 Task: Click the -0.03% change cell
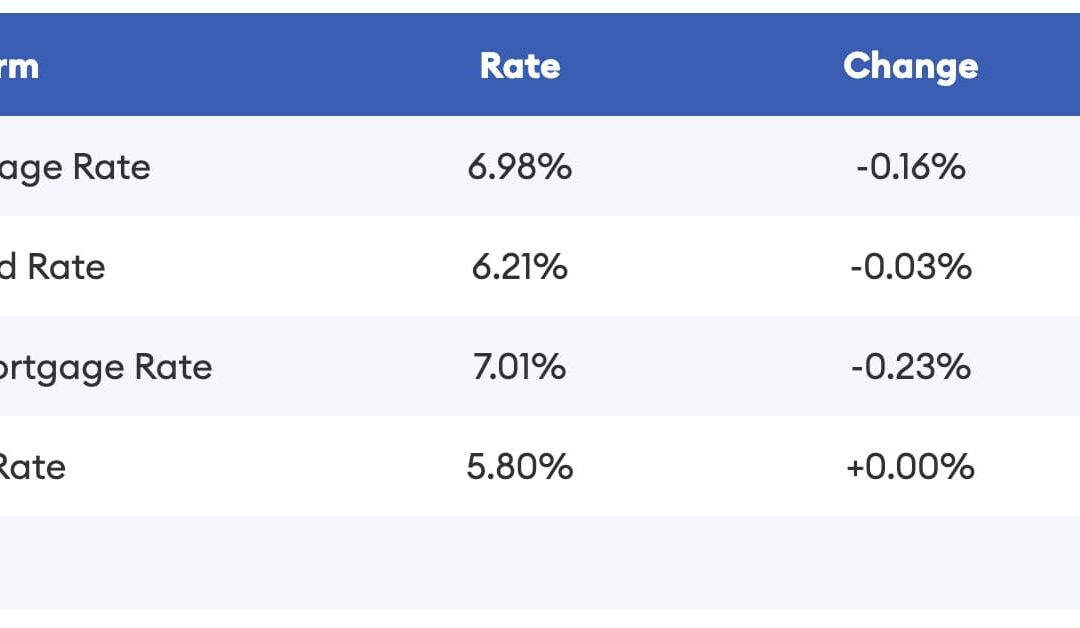[910, 266]
